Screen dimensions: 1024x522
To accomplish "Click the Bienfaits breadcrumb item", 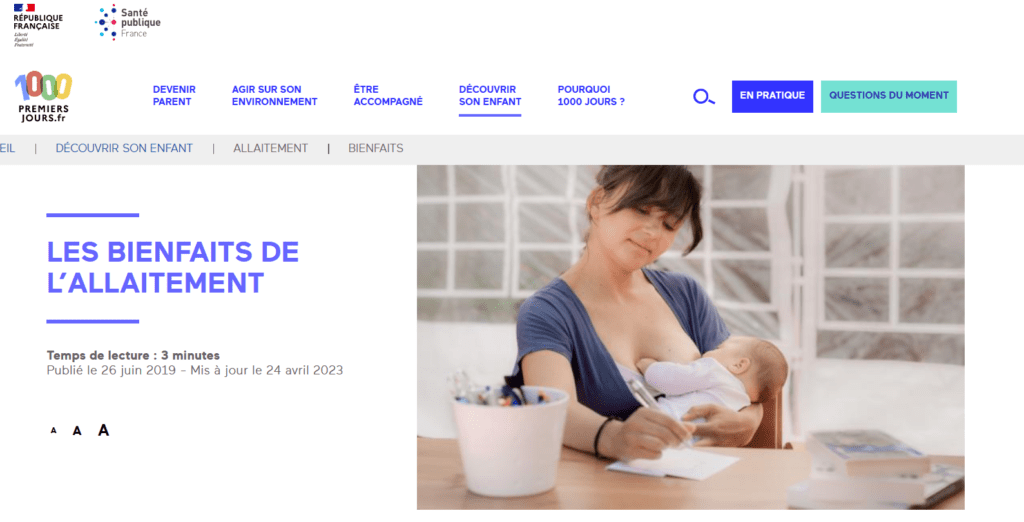I will (x=376, y=148).
